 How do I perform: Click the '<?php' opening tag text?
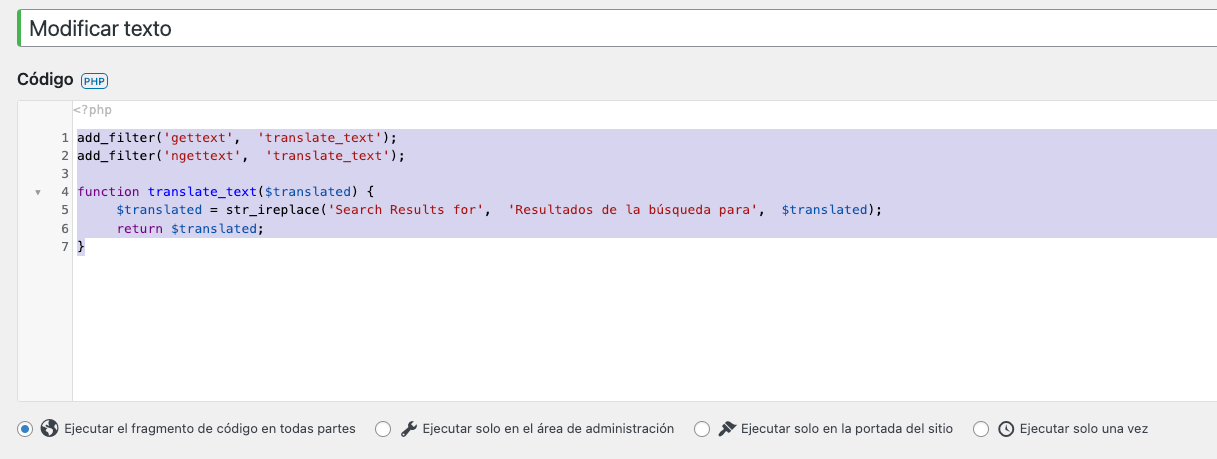pyautogui.click(x=92, y=110)
